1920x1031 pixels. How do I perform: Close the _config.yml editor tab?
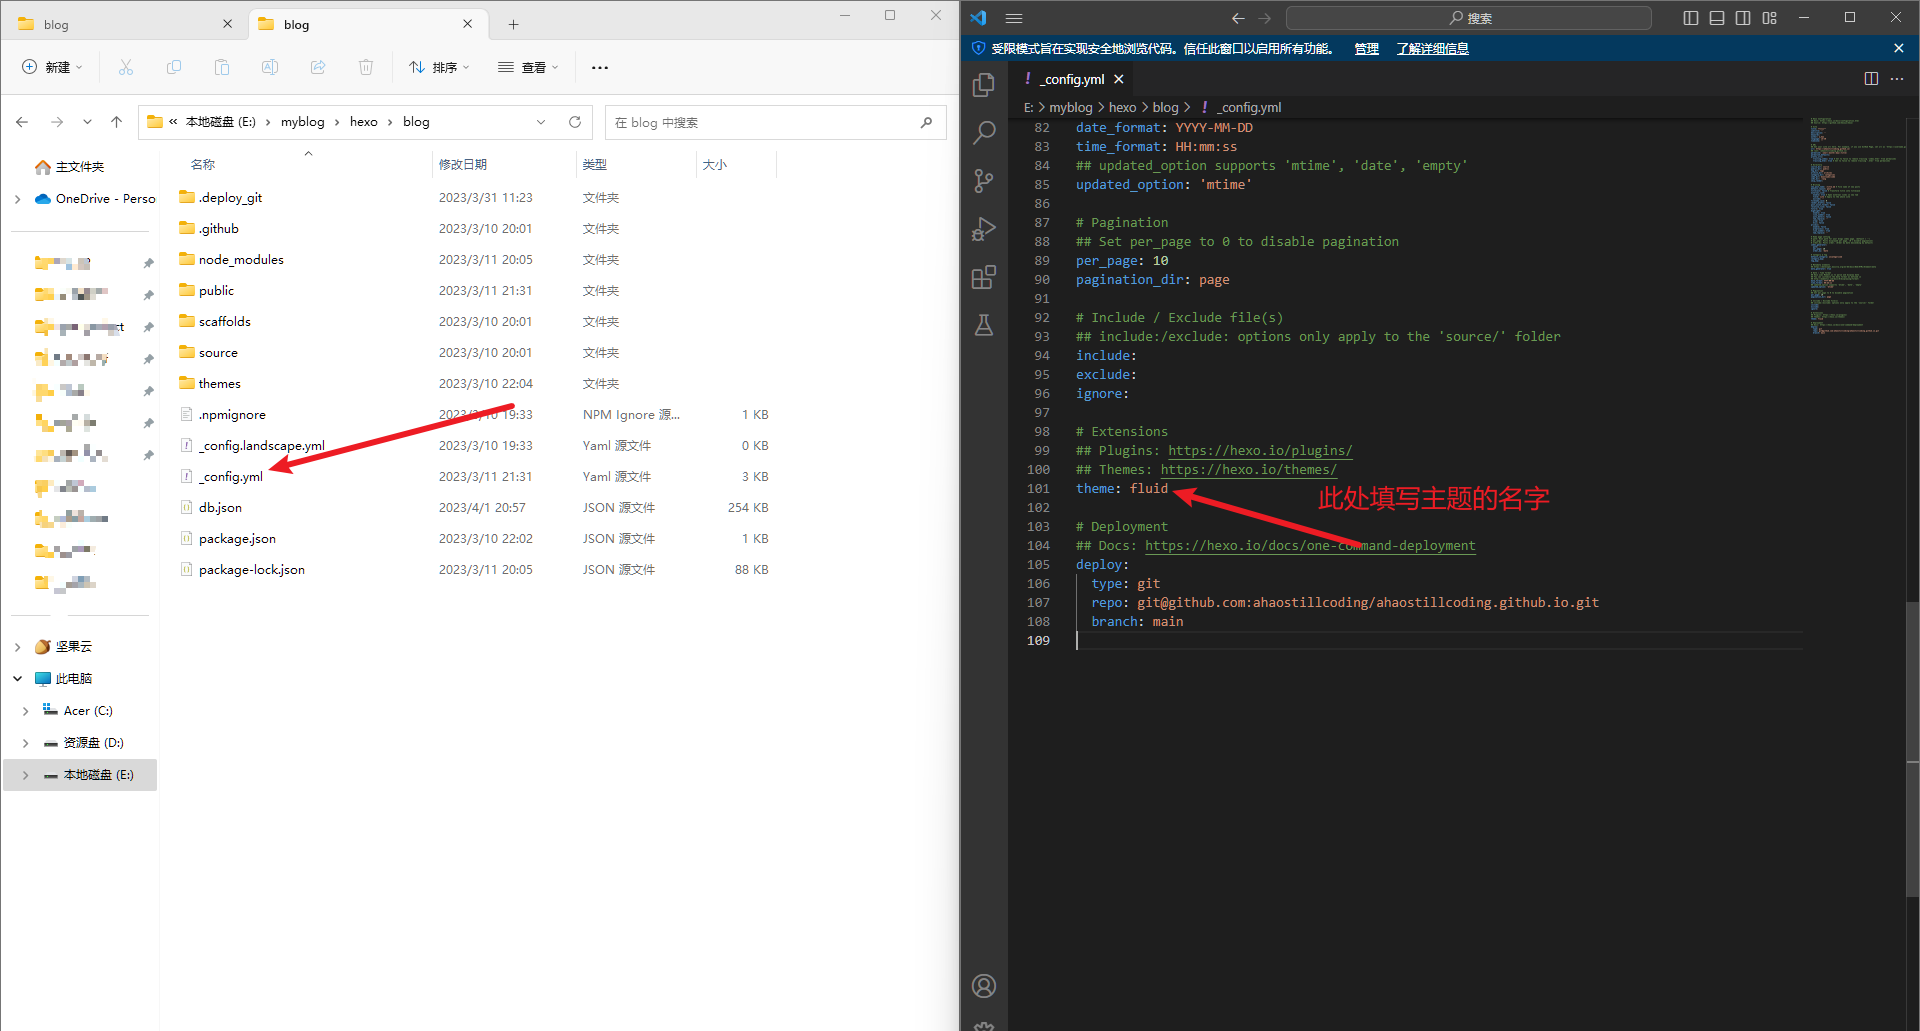coord(1119,79)
